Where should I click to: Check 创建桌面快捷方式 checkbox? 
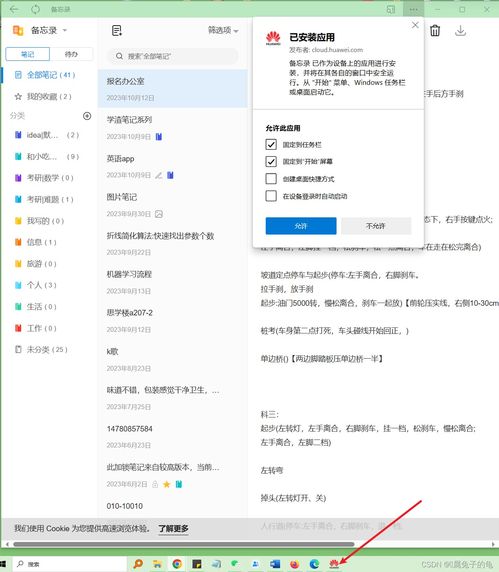pos(271,179)
